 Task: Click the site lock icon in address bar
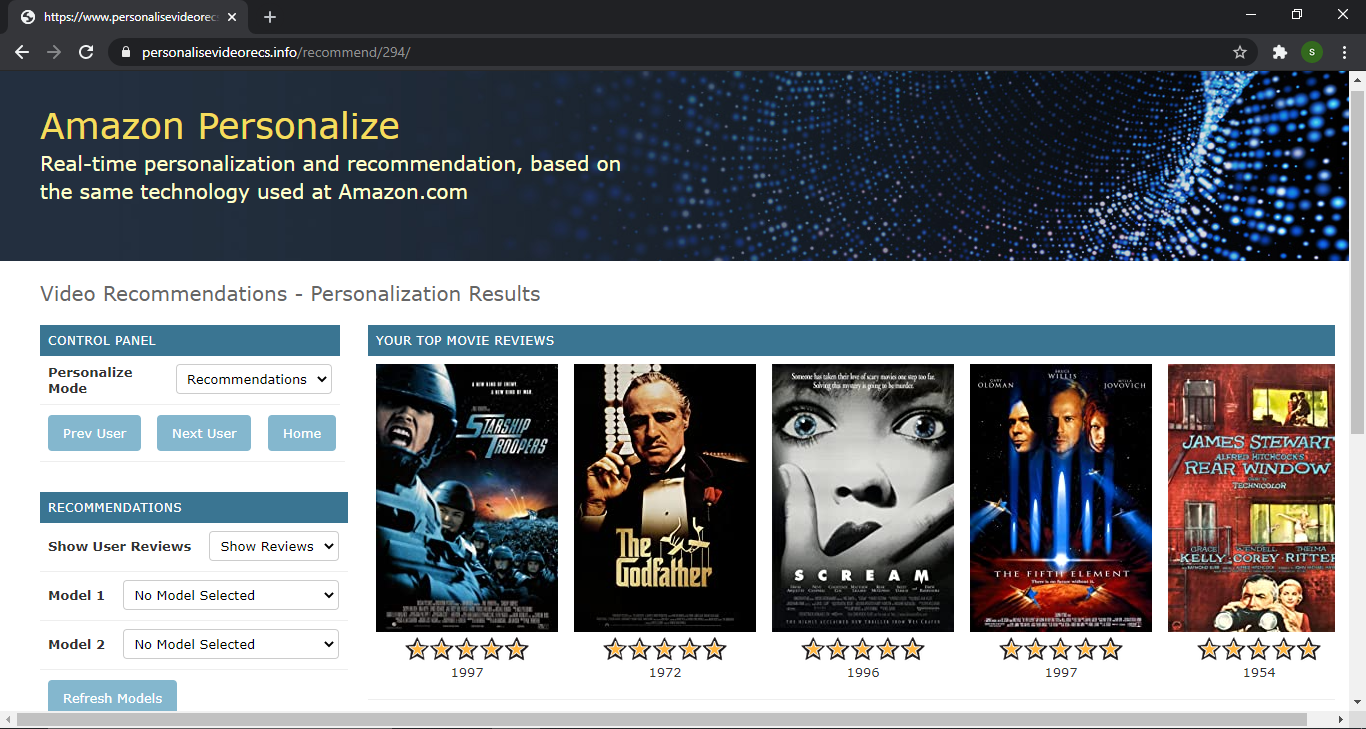pyautogui.click(x=125, y=52)
